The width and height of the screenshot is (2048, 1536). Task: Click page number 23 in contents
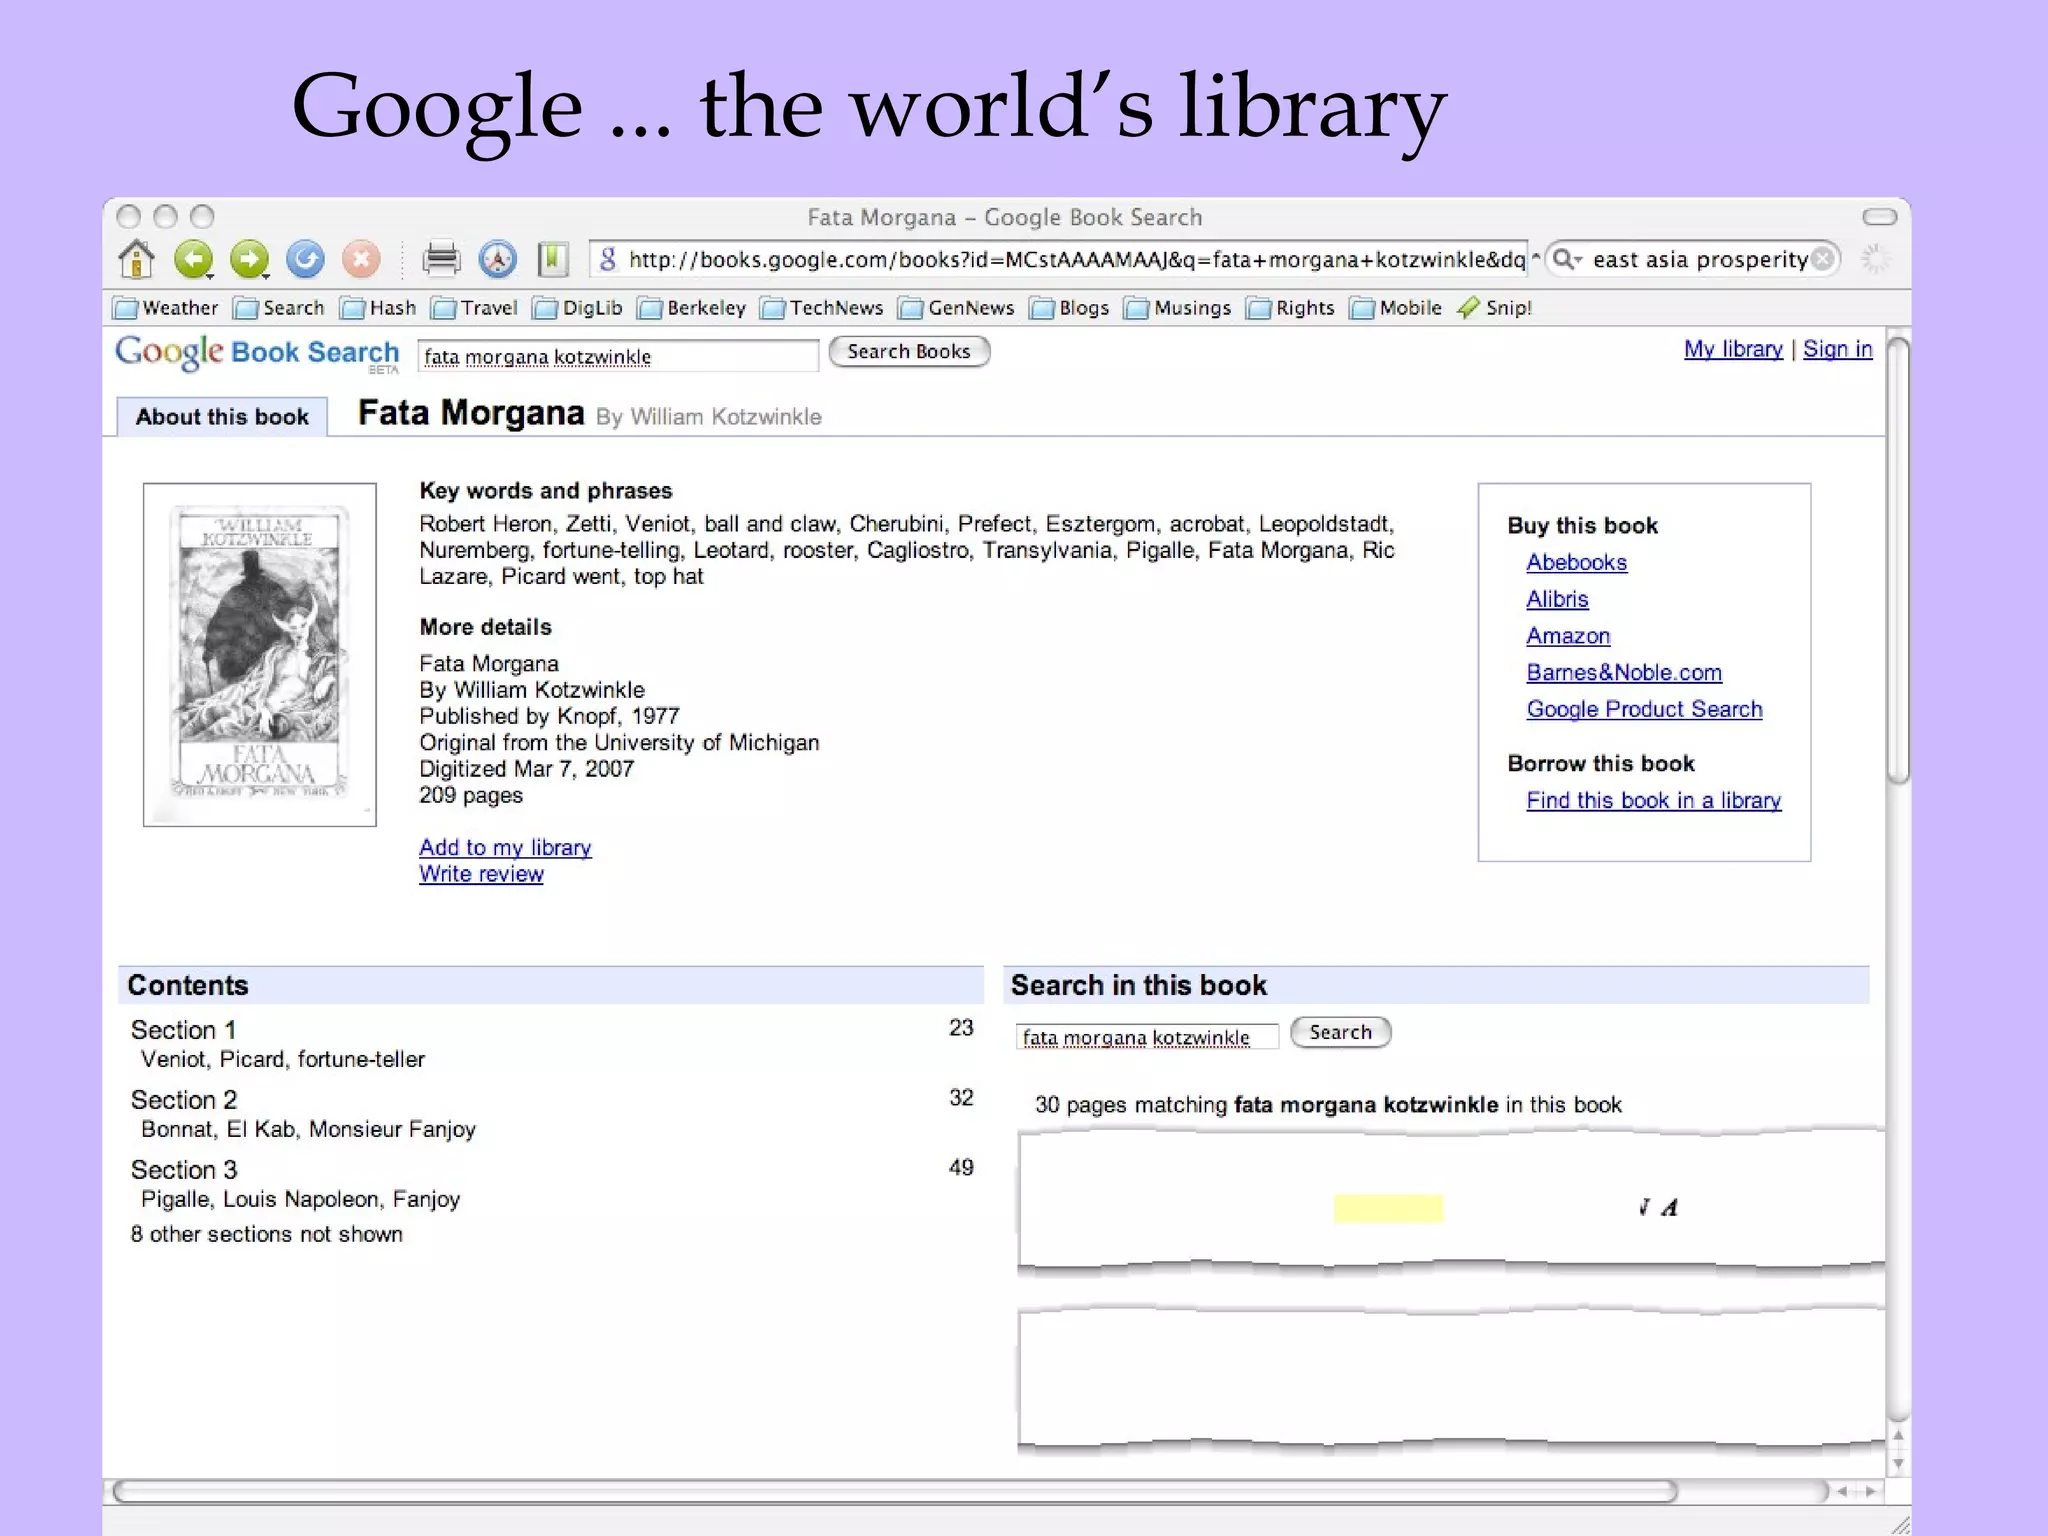(961, 1028)
